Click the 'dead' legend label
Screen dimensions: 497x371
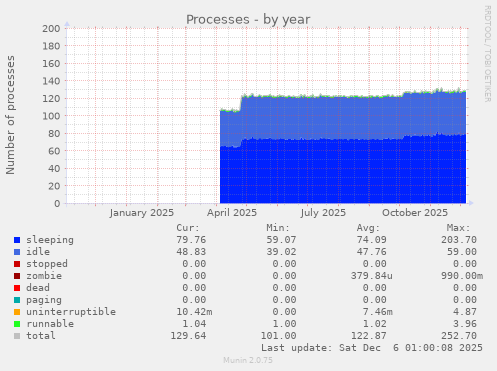click(x=38, y=288)
